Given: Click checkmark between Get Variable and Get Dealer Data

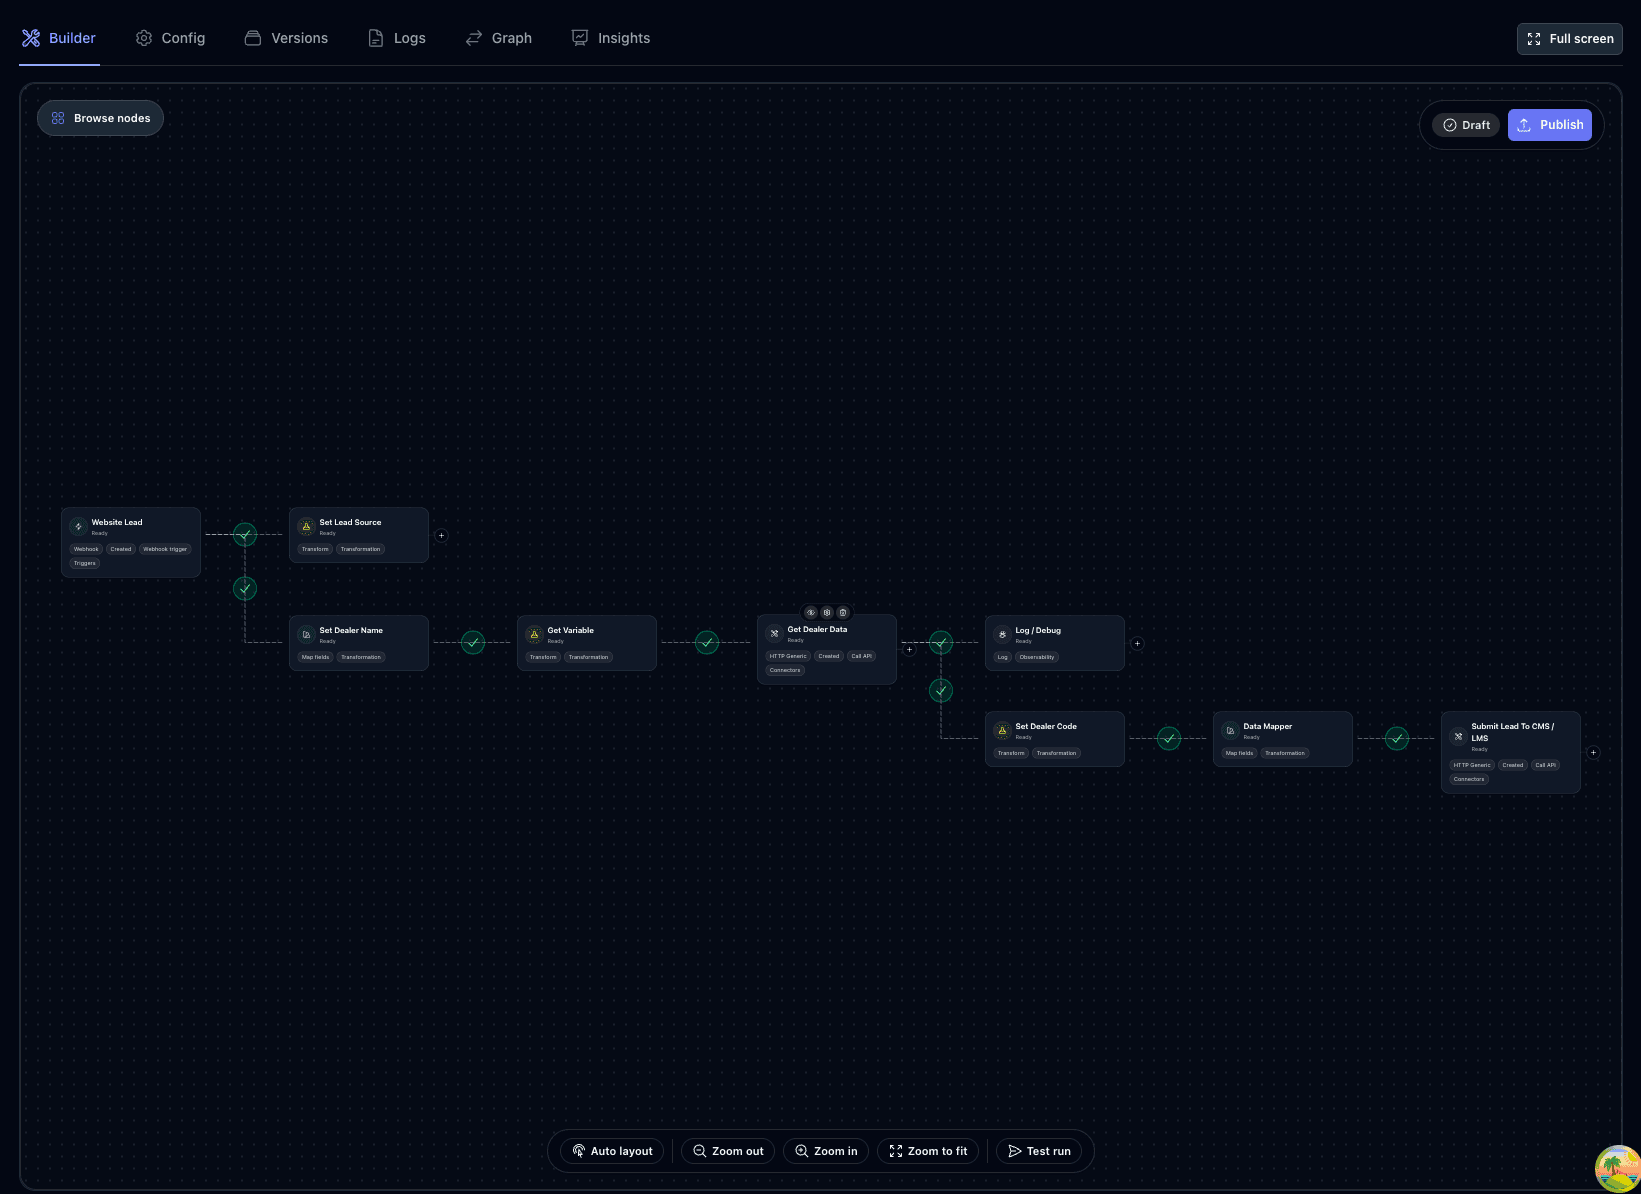Looking at the screenshot, I should 707,643.
